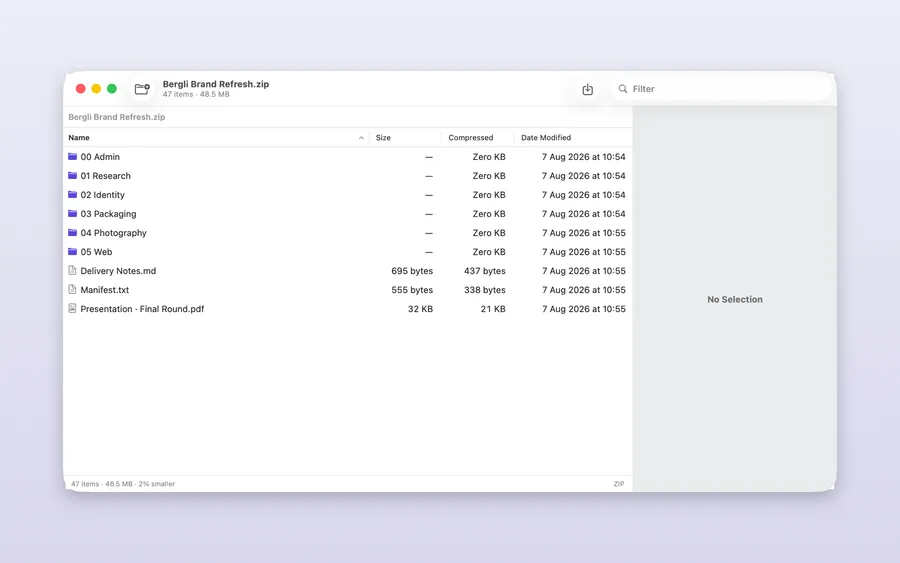Click the open archive folder icon

pos(142,89)
